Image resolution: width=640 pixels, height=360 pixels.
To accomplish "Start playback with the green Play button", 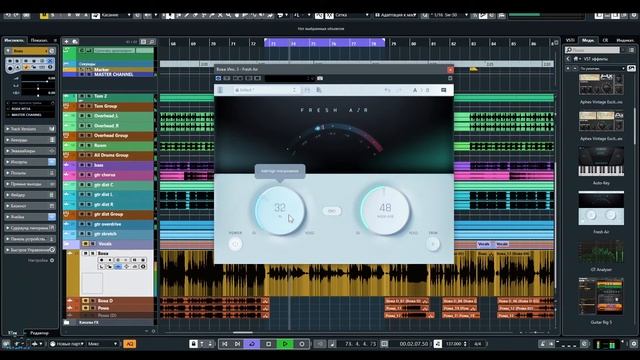I will [x=285, y=344].
